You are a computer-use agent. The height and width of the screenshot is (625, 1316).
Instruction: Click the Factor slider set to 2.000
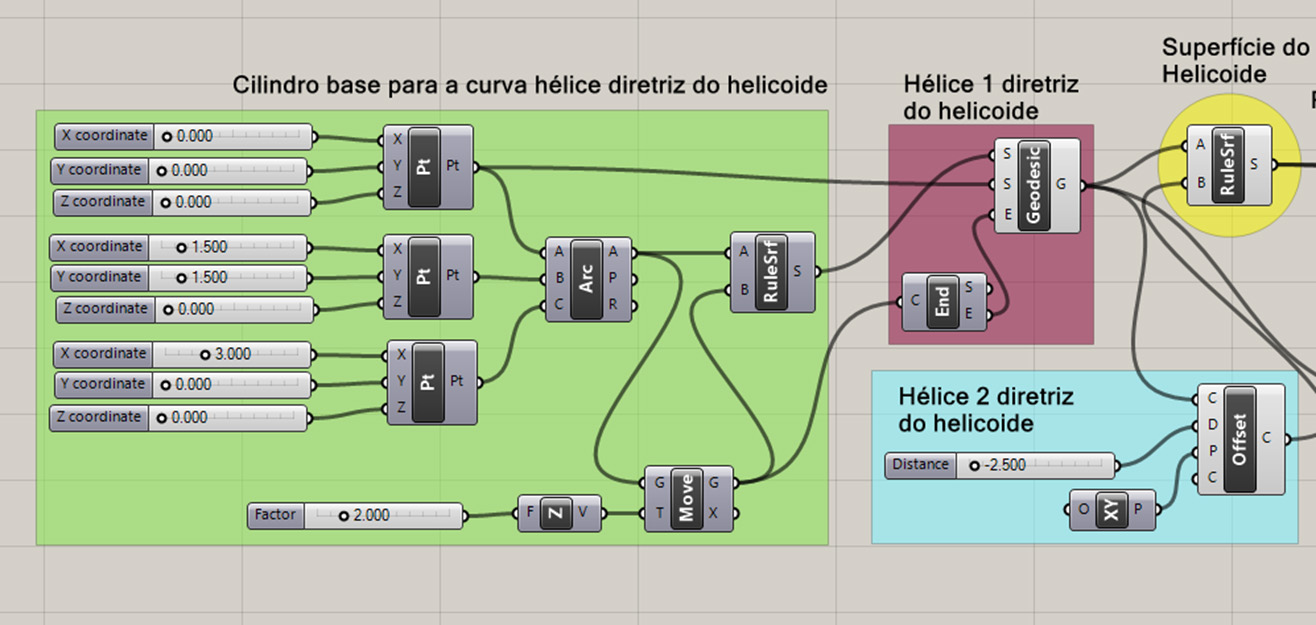(x=355, y=516)
